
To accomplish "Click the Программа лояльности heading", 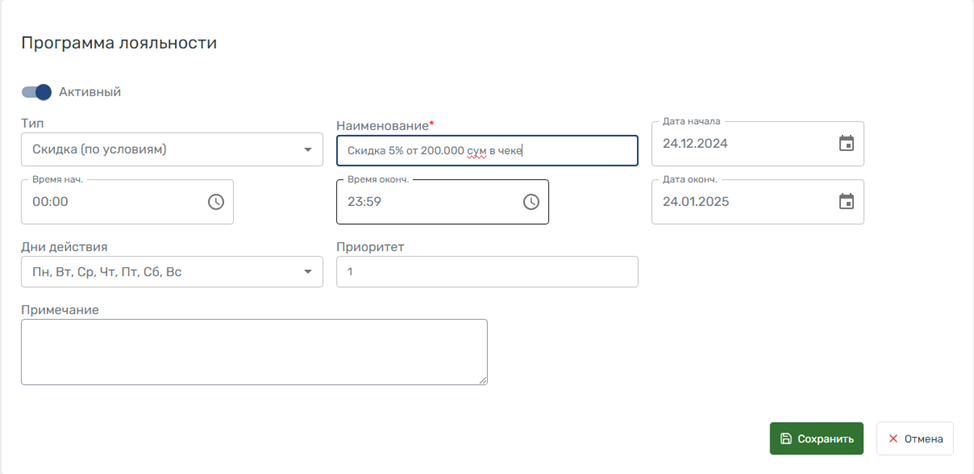I will 119,43.
